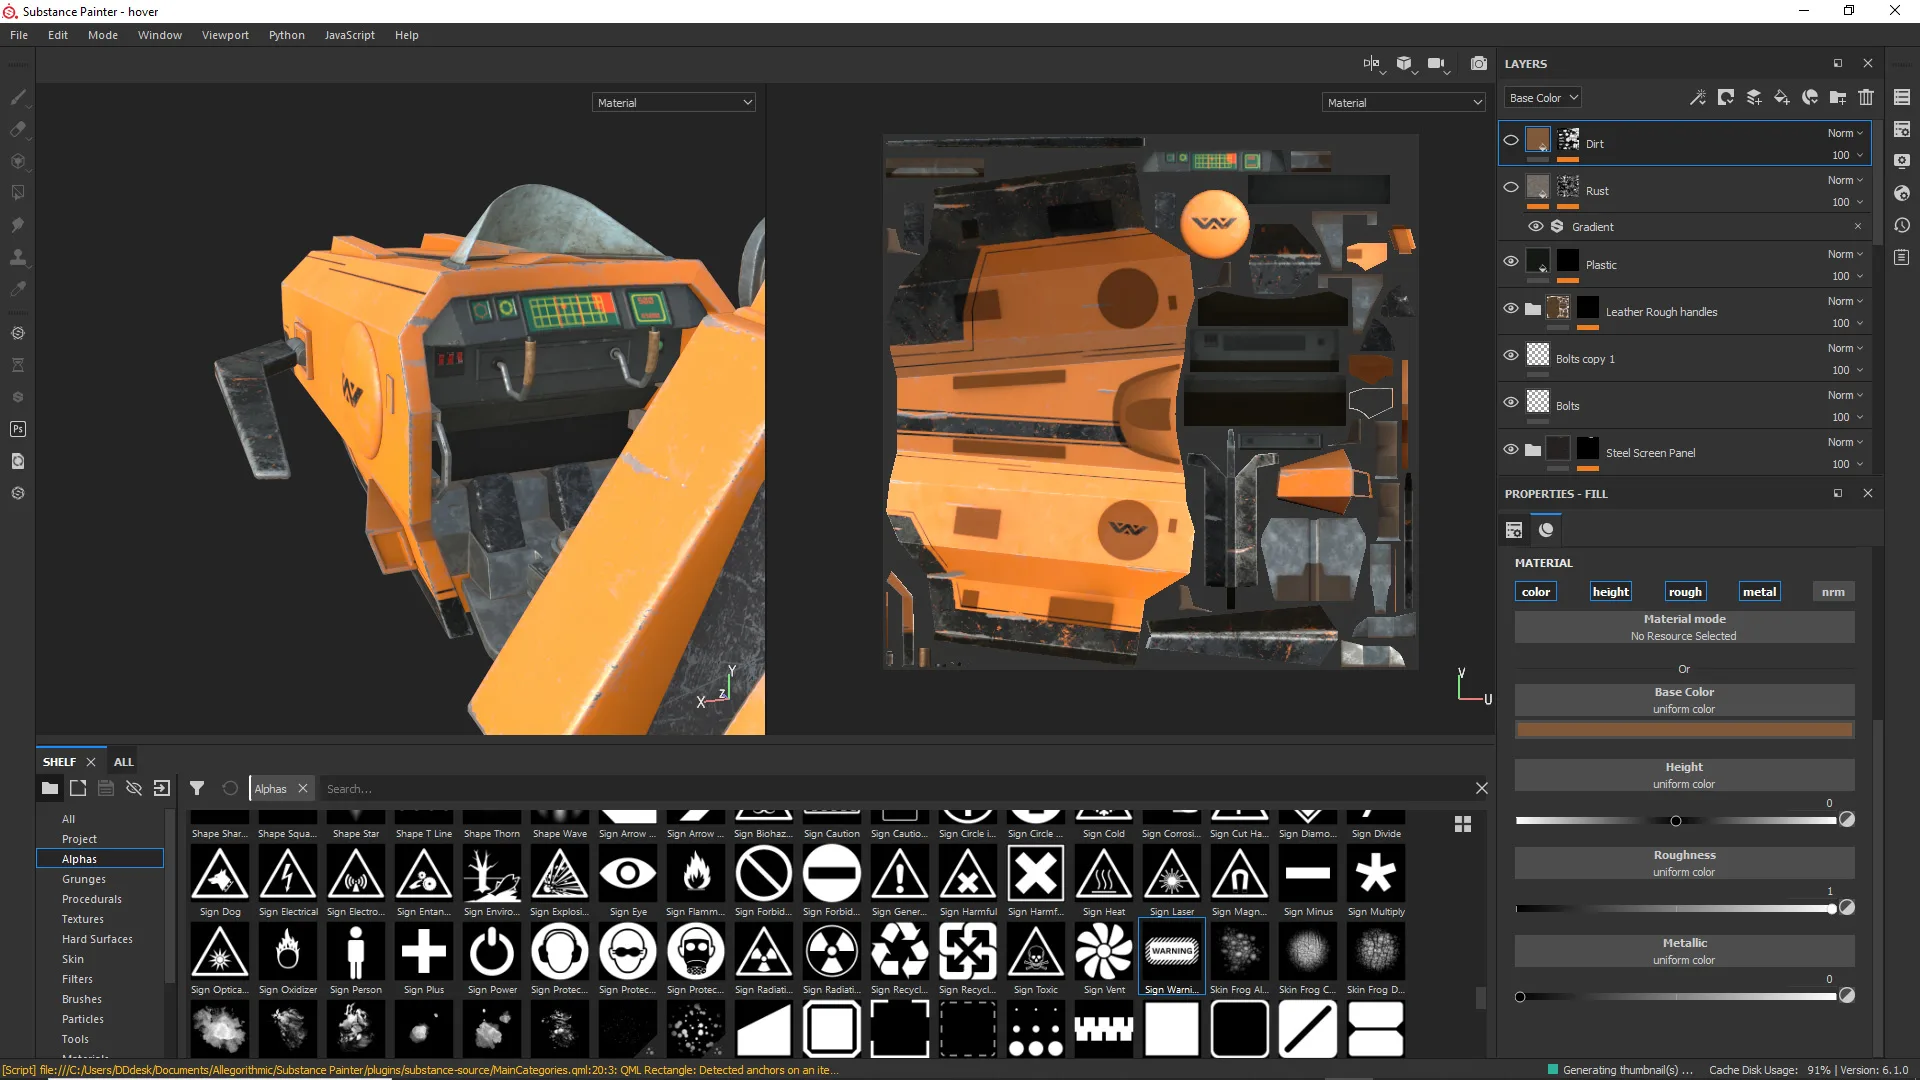Click Material mode No Resource Selected button

(1684, 627)
